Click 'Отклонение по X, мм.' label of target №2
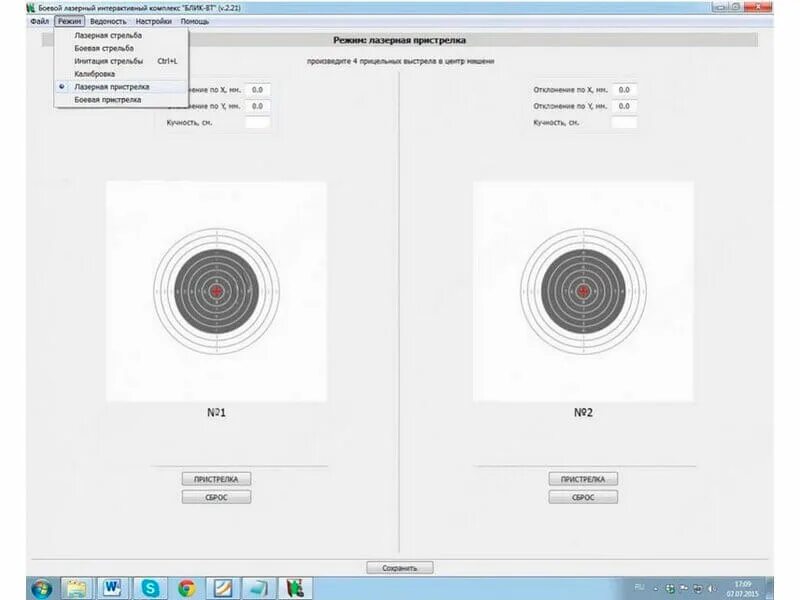Viewport: 800px width, 600px height. click(570, 90)
